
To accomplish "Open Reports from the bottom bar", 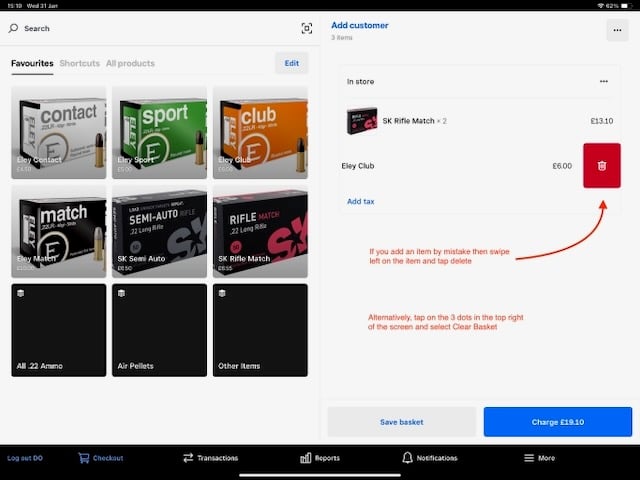I will 320,458.
